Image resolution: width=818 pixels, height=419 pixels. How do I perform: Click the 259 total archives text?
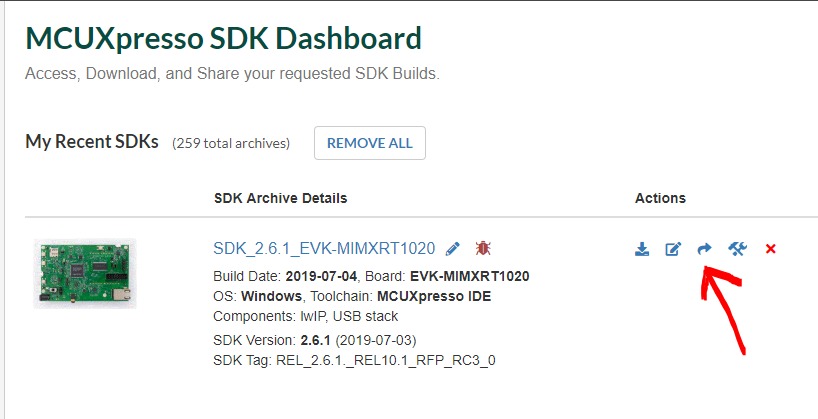[231, 143]
